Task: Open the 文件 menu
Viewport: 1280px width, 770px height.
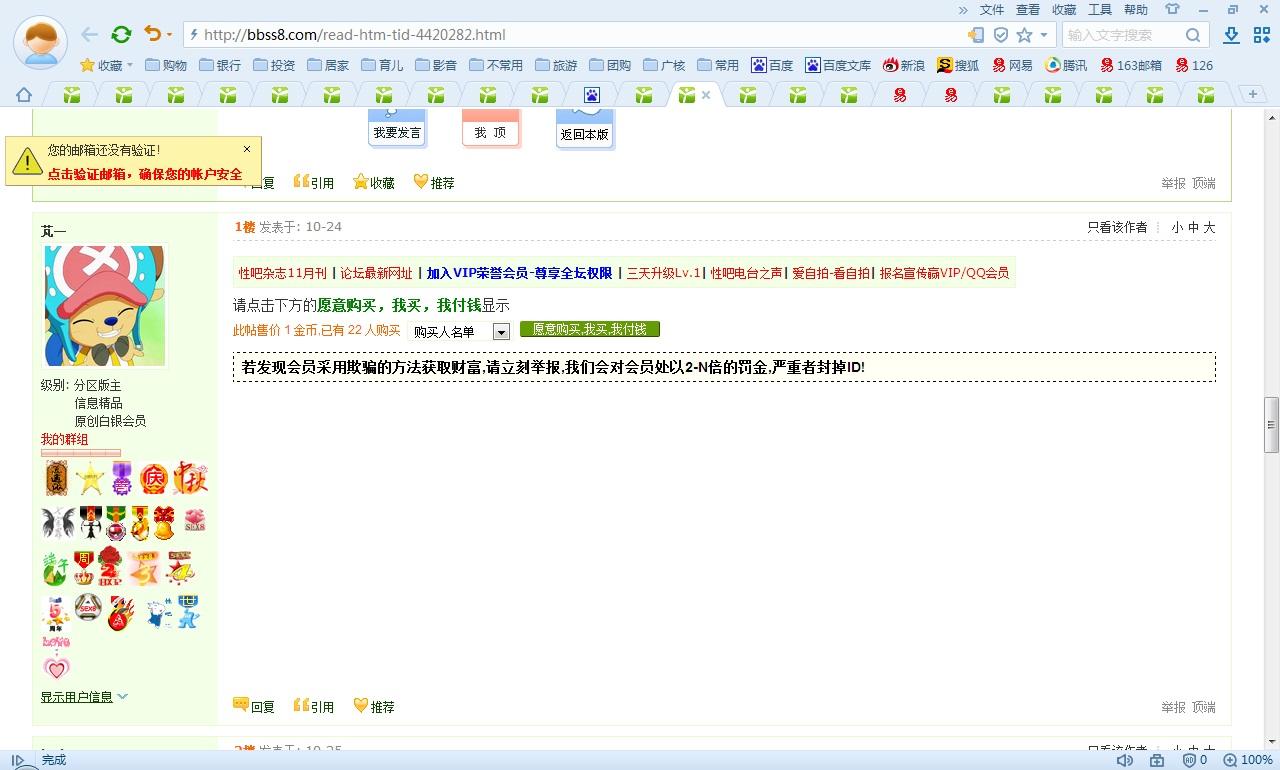Action: [992, 10]
